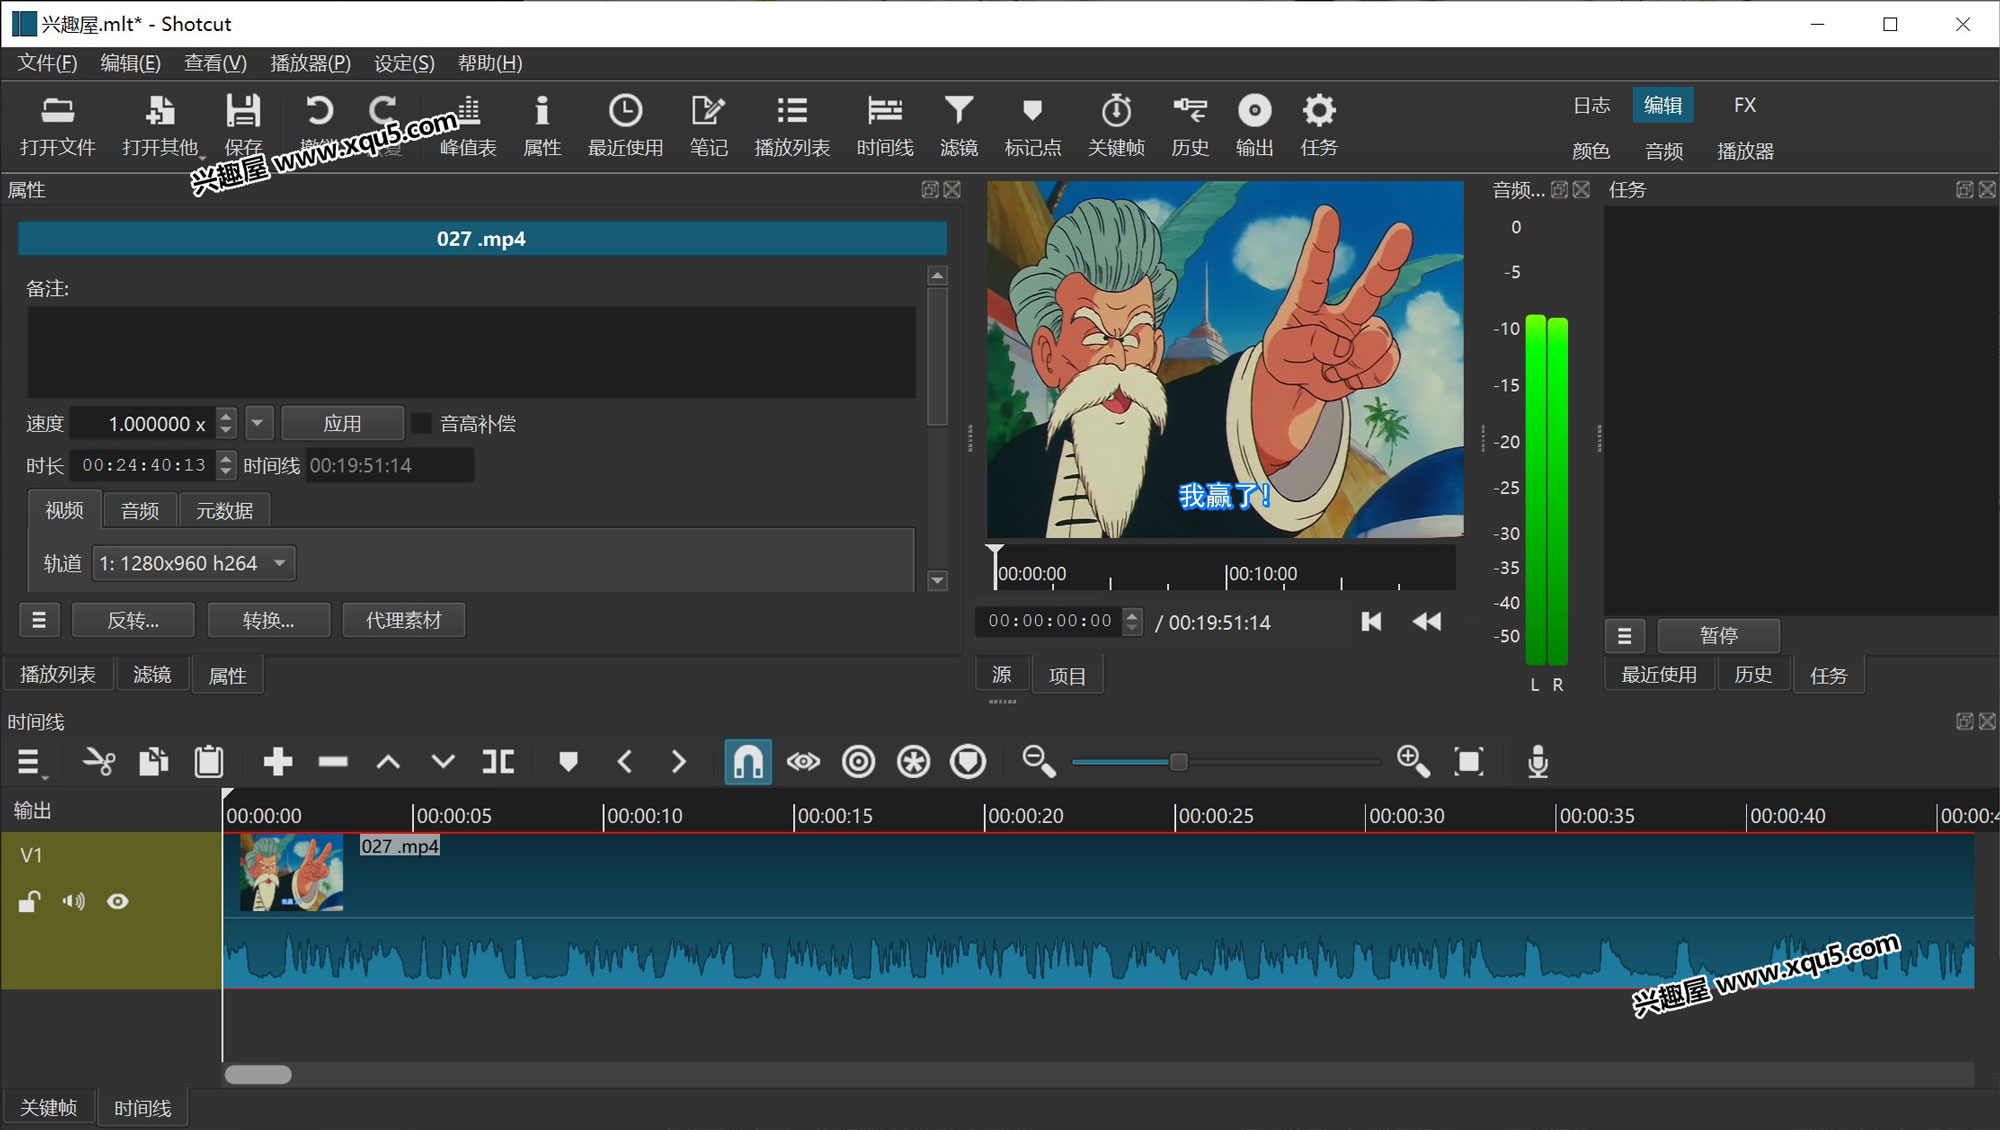
Task: Toggle ripple mode target icon
Action: 858,762
